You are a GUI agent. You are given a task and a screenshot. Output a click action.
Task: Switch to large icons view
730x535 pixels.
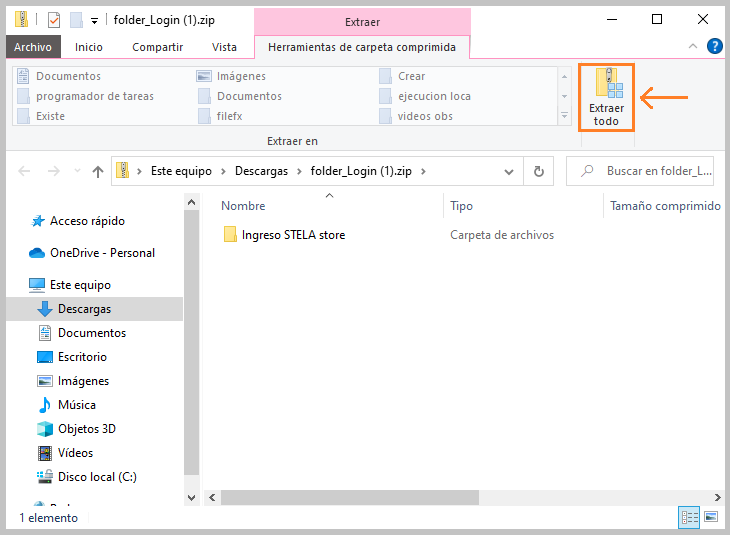pyautogui.click(x=710, y=517)
